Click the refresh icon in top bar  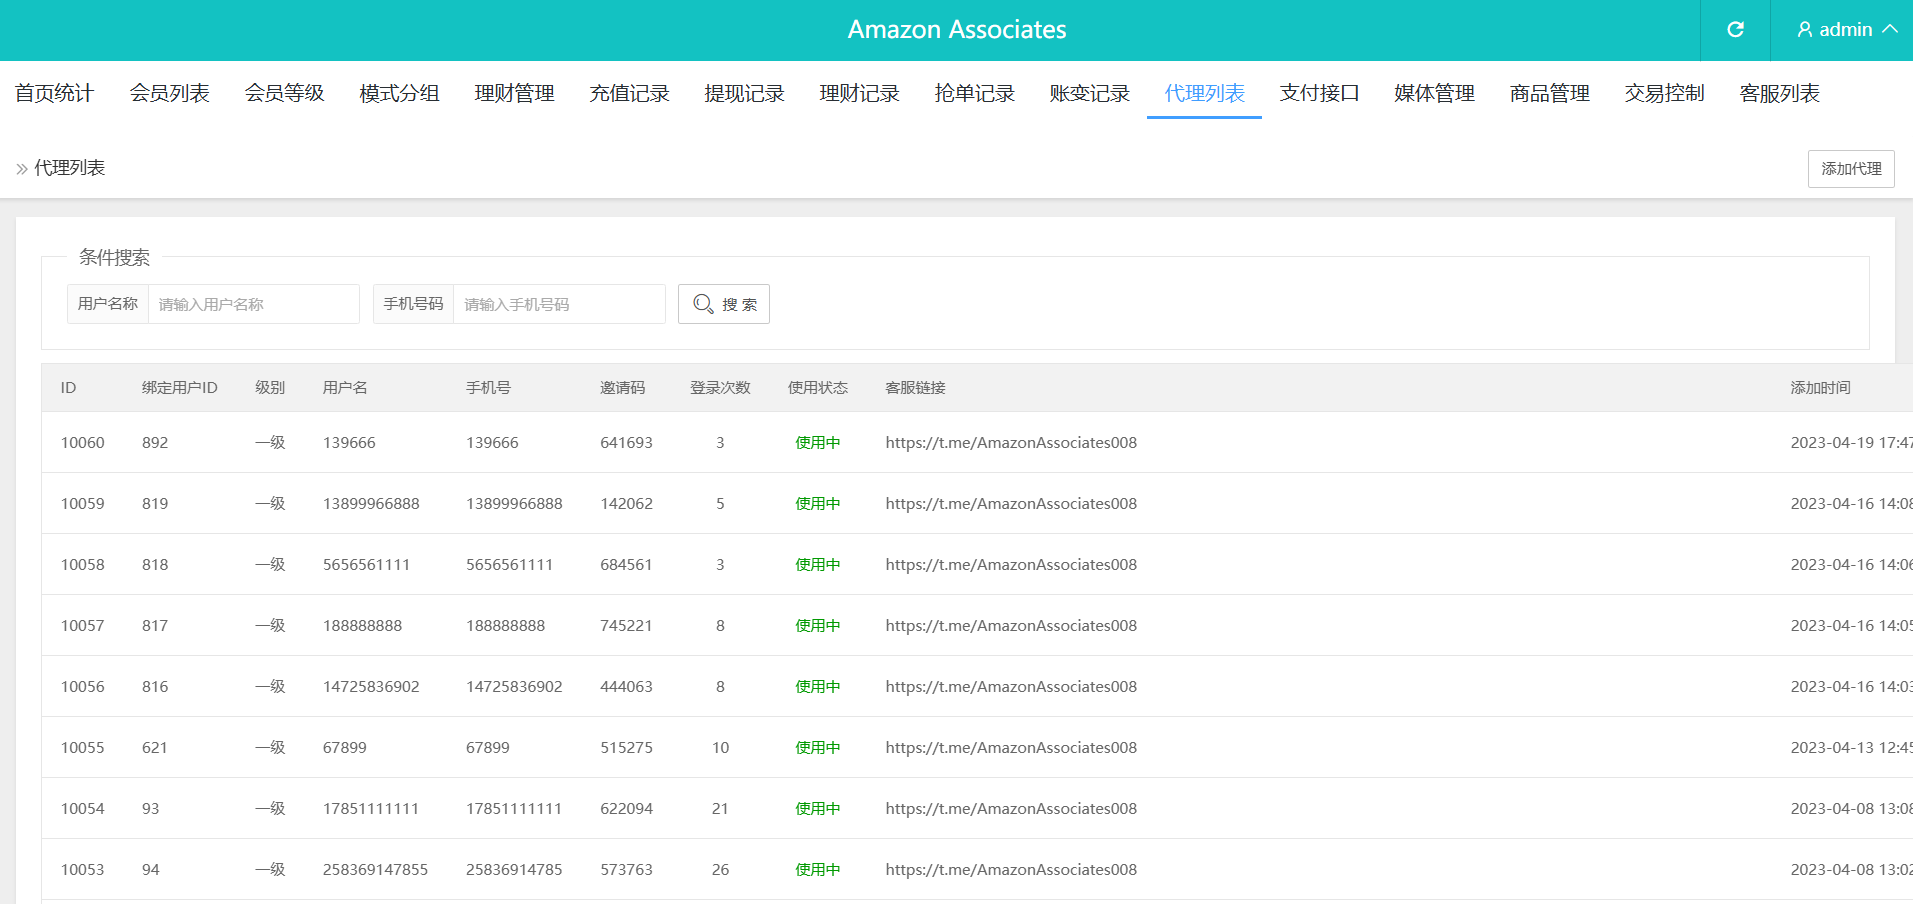1735,30
